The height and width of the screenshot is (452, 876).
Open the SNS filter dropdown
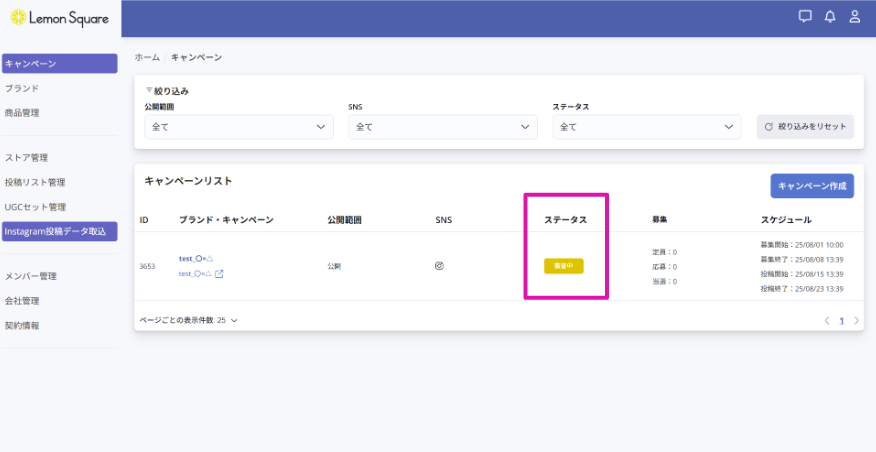click(x=443, y=127)
